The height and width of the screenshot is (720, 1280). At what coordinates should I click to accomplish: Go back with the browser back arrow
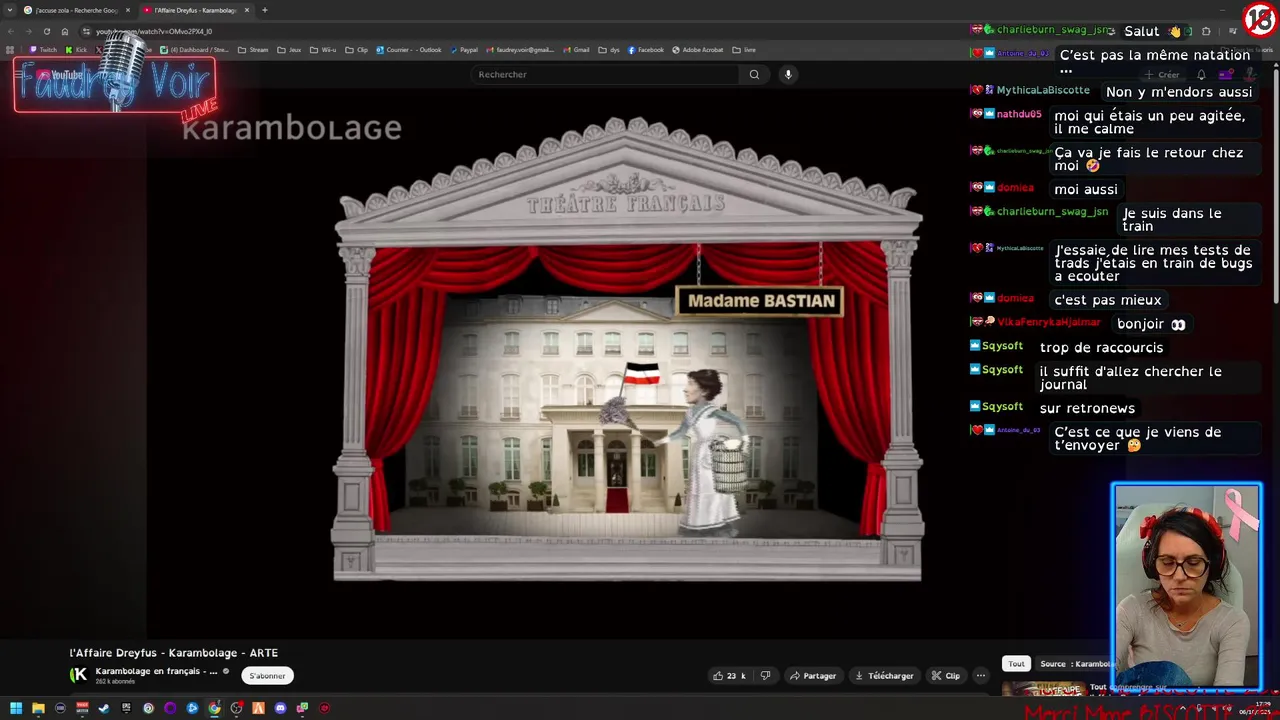pyautogui.click(x=10, y=31)
